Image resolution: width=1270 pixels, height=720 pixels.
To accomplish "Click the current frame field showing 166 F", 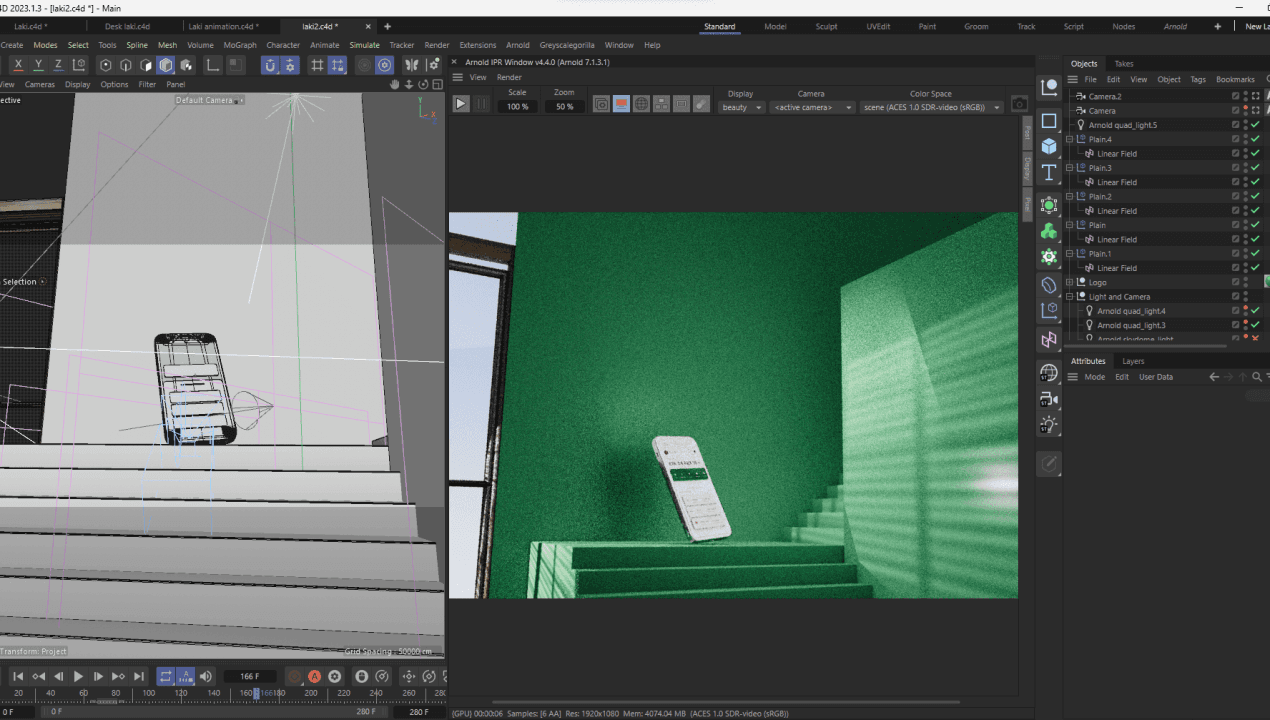I will 250,677.
